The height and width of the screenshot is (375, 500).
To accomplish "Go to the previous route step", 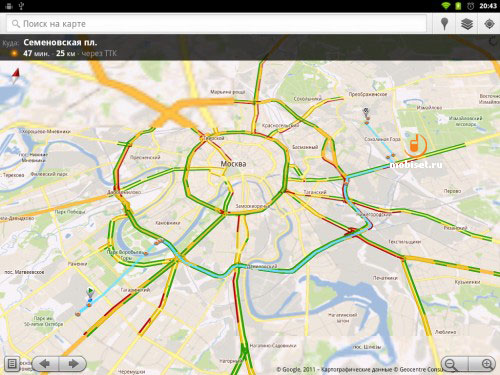I will 45,363.
